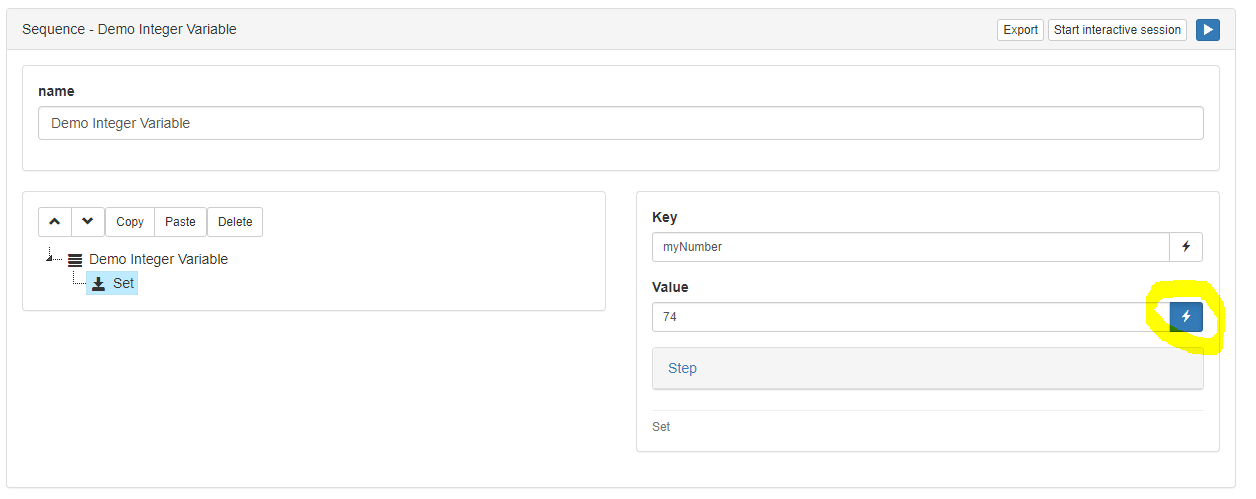Viewport: 1256px width, 499px height.
Task: Focus the name input field
Action: pyautogui.click(x=620, y=124)
